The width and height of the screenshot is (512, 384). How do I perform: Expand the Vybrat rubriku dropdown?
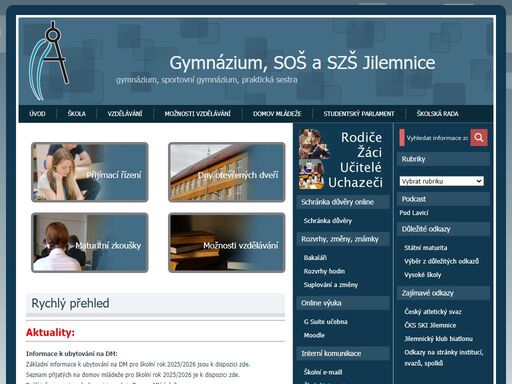coord(442,181)
